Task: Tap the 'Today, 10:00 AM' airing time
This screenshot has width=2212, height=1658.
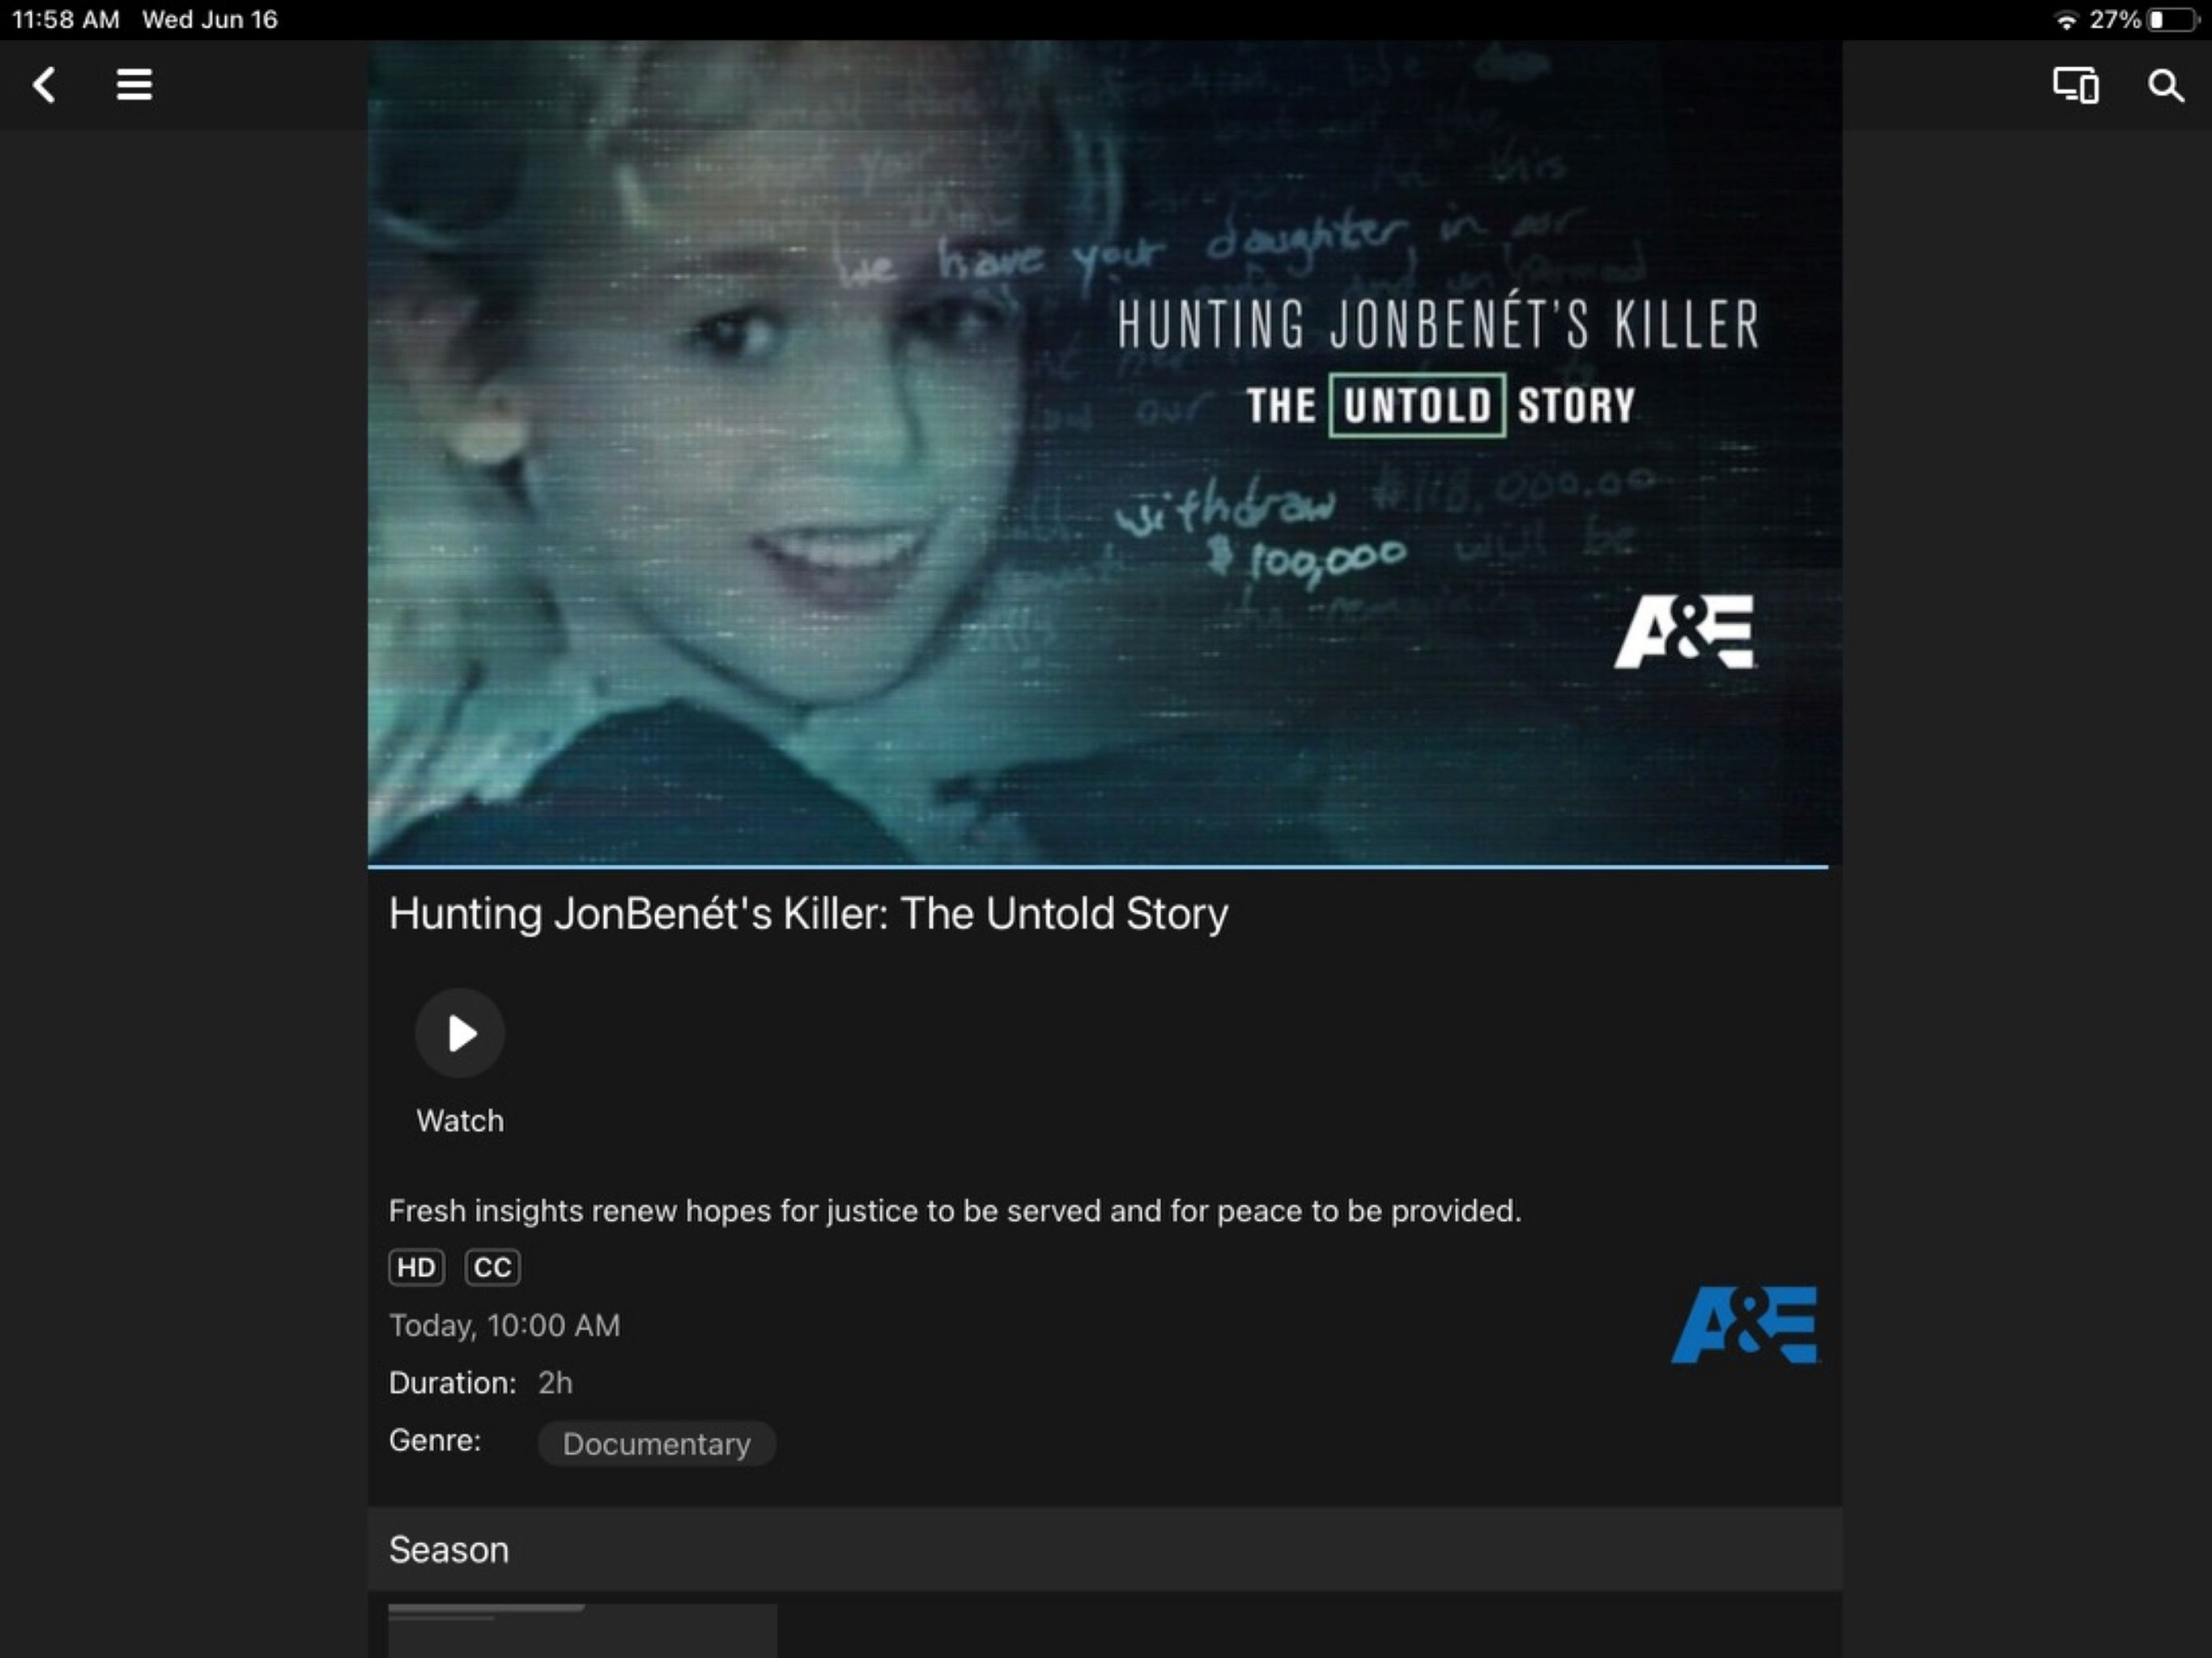Action: (504, 1325)
